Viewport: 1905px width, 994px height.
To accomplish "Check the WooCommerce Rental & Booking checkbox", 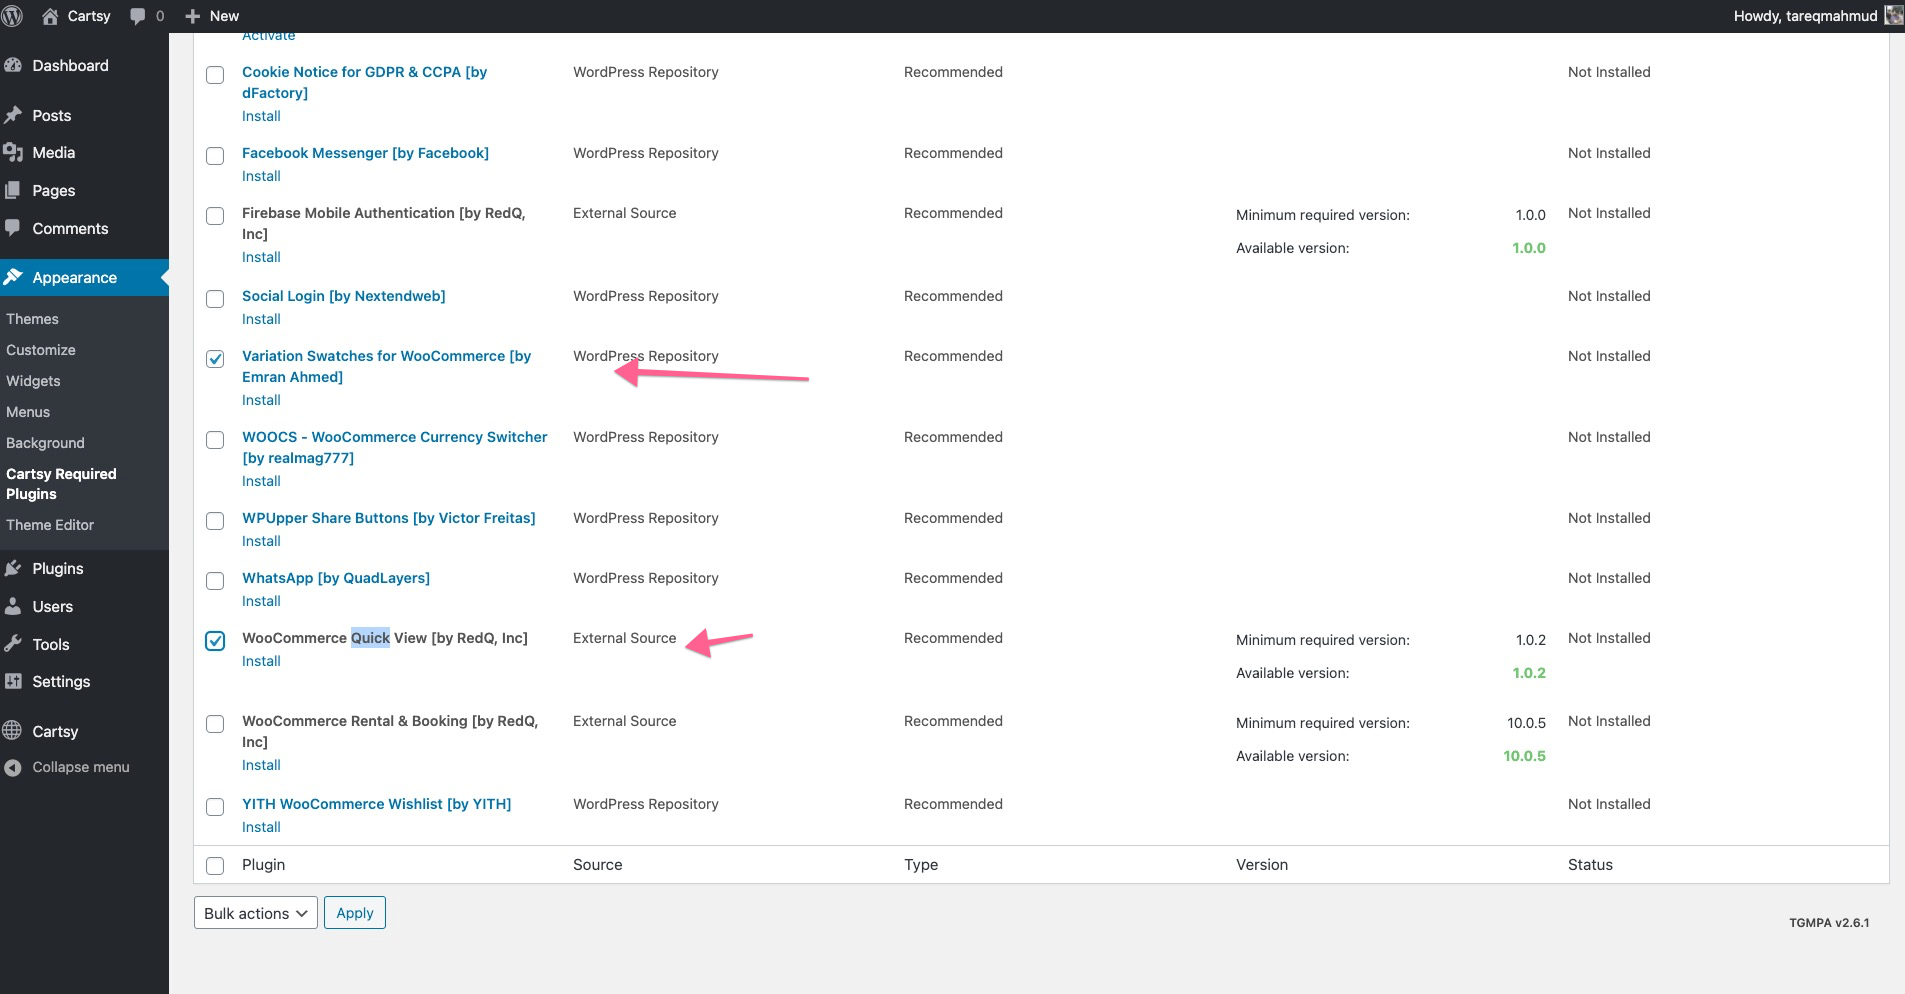I will click(x=215, y=724).
